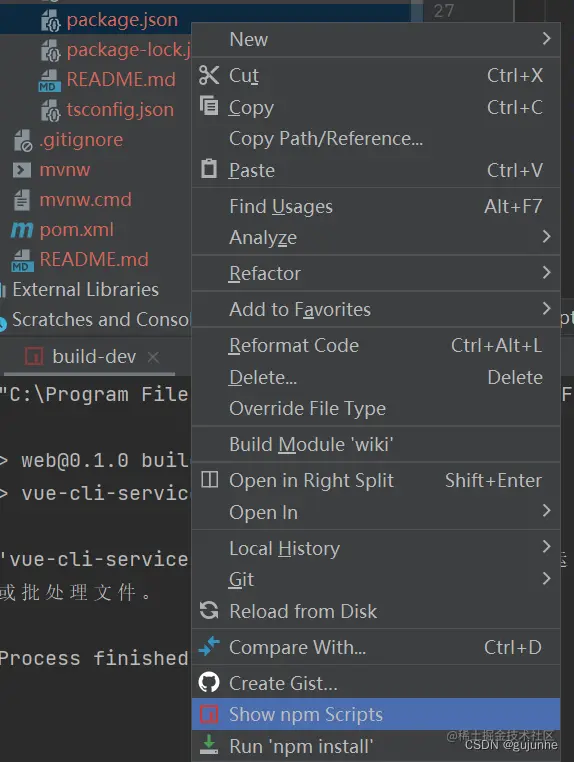
Task: Open the Open In menu entry
Action: tap(376, 512)
